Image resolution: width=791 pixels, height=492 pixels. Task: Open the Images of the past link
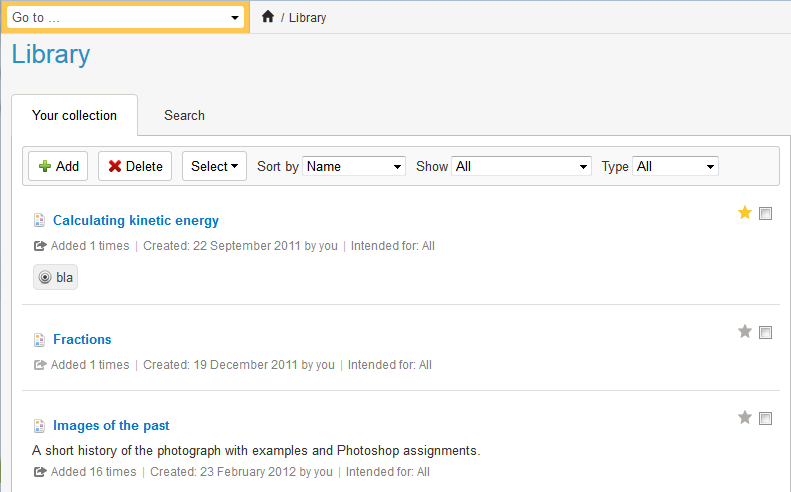click(111, 425)
